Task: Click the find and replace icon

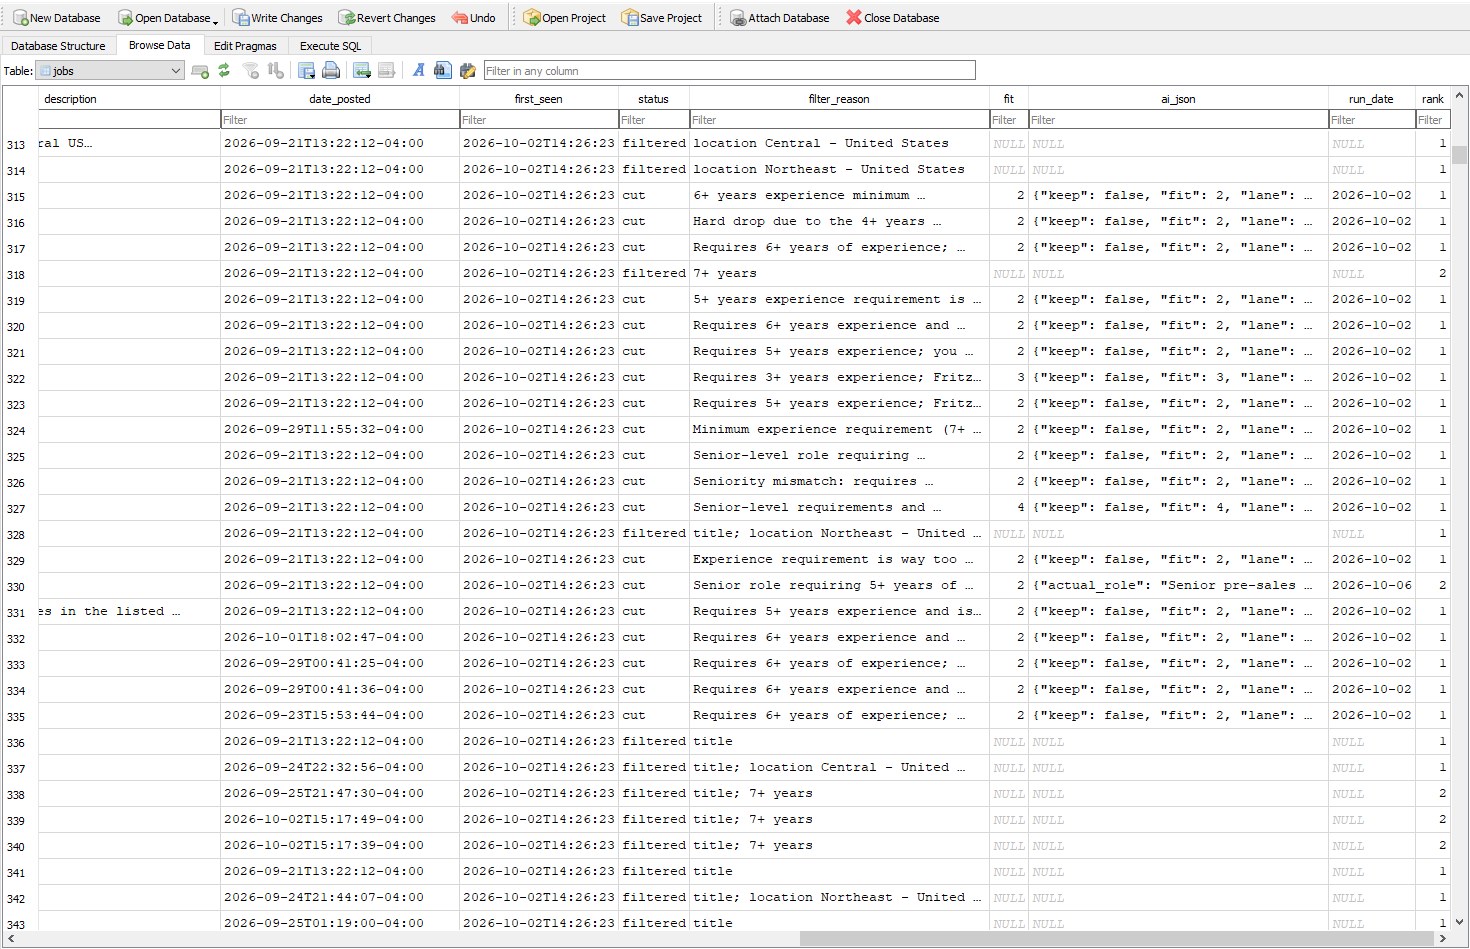Action: pos(467,71)
